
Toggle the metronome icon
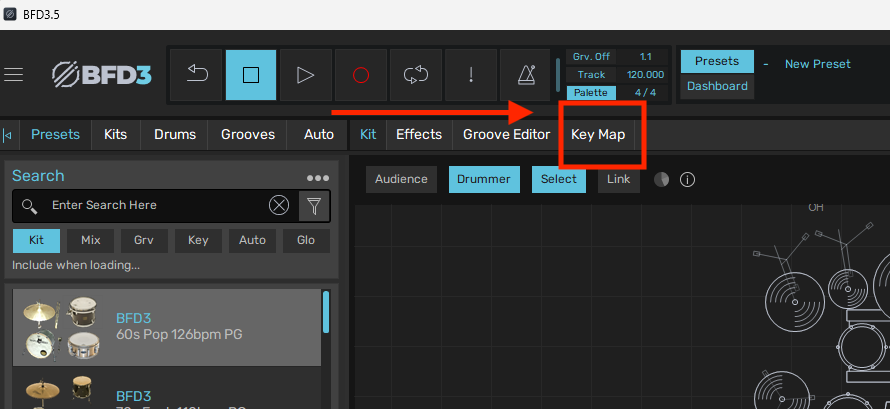(x=526, y=75)
